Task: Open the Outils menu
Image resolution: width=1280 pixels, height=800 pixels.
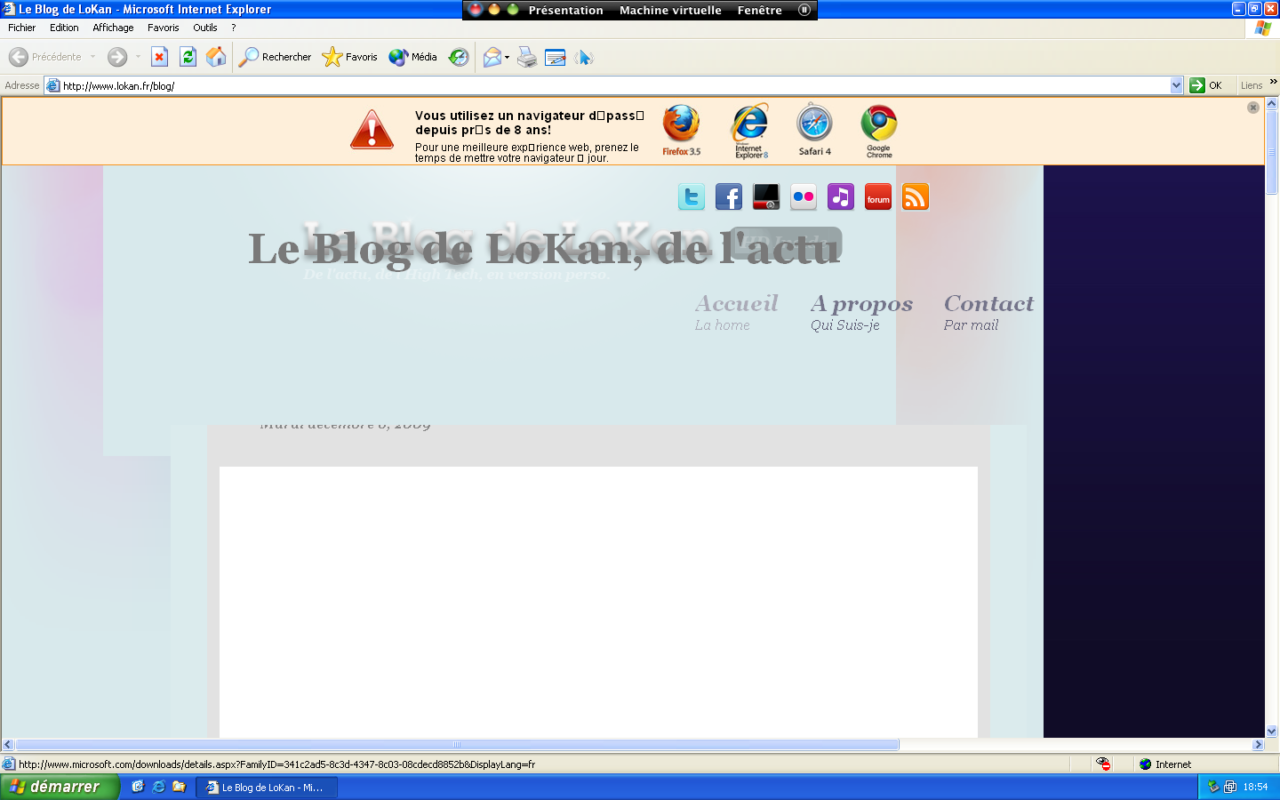Action: click(205, 28)
